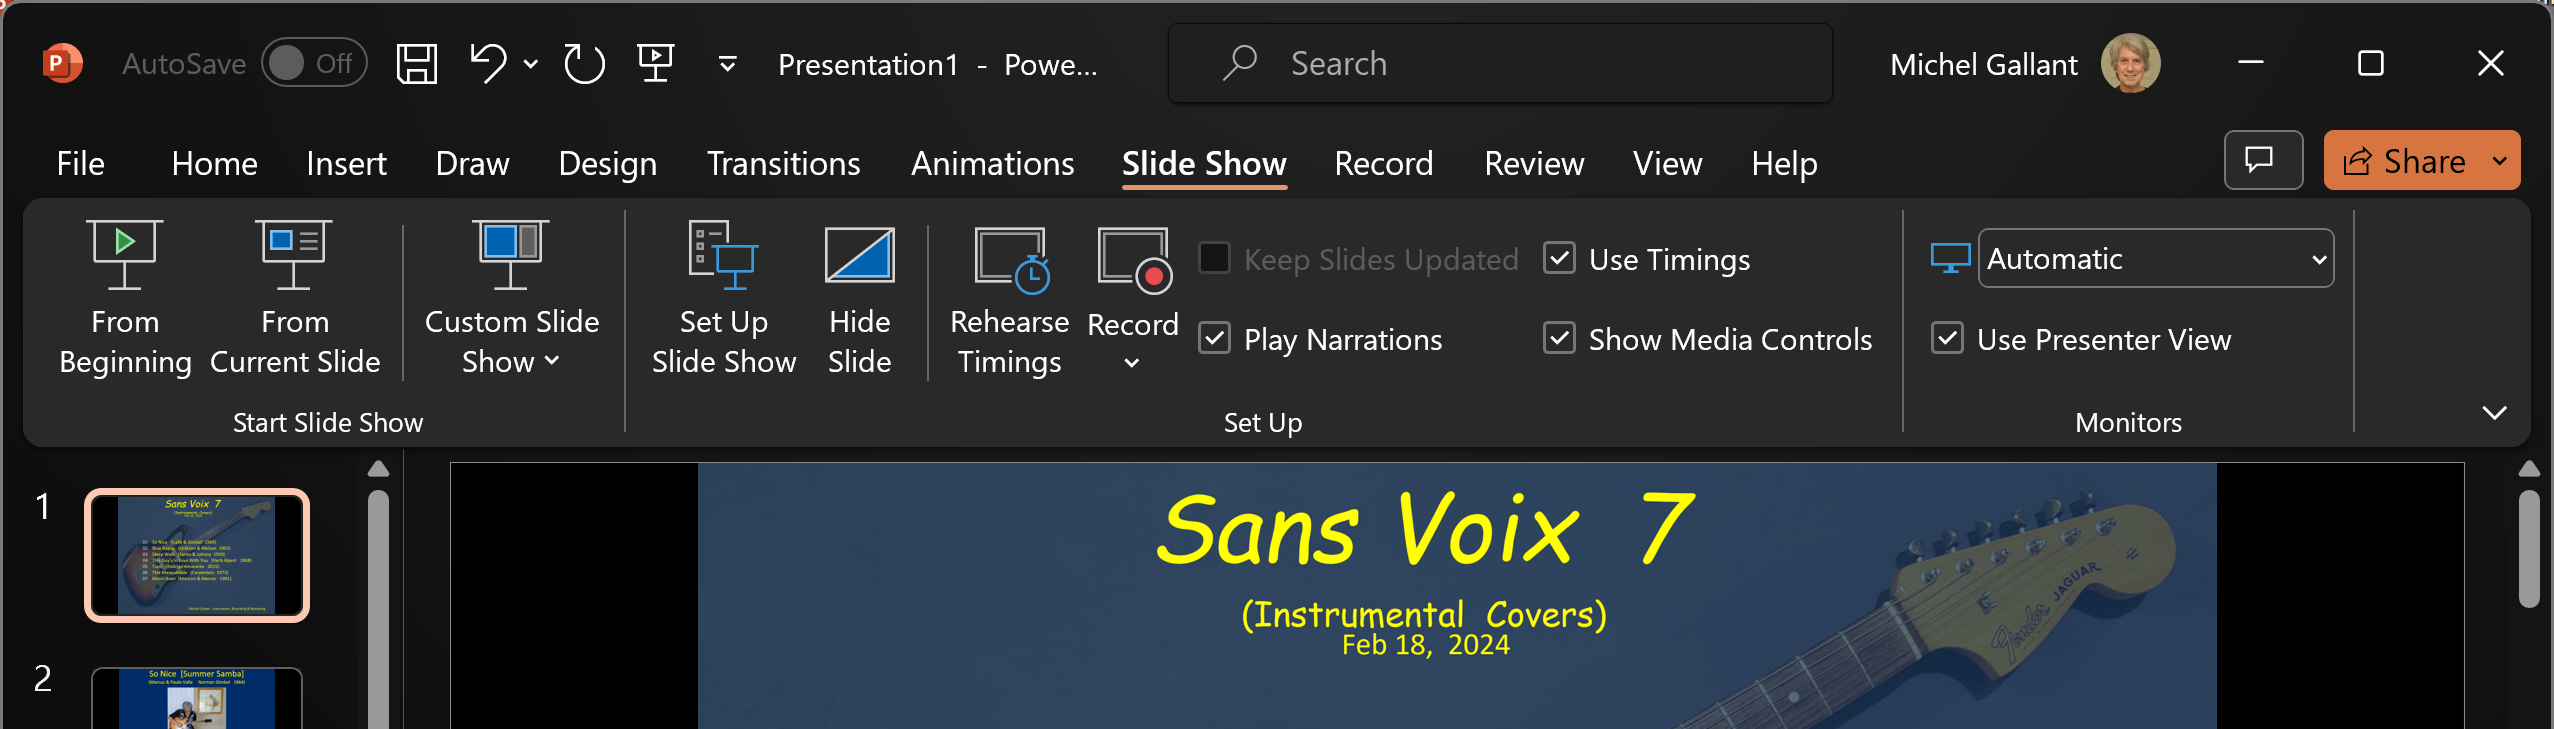
Task: Open the Comments pane icon
Action: 2262,160
